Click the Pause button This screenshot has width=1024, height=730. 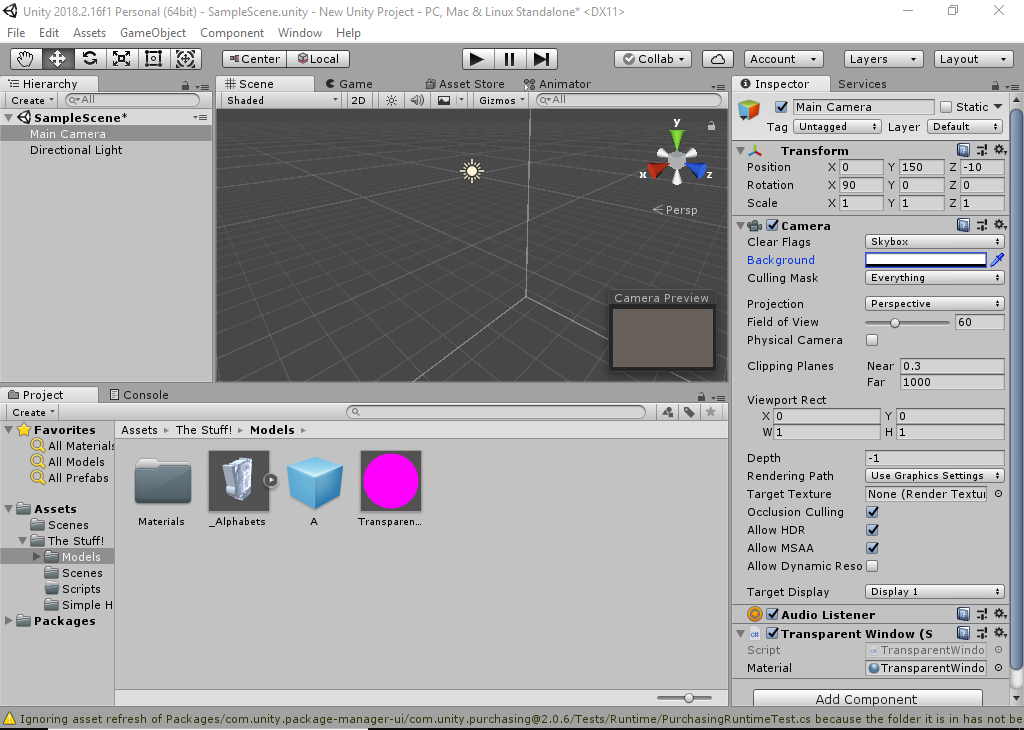pos(509,59)
